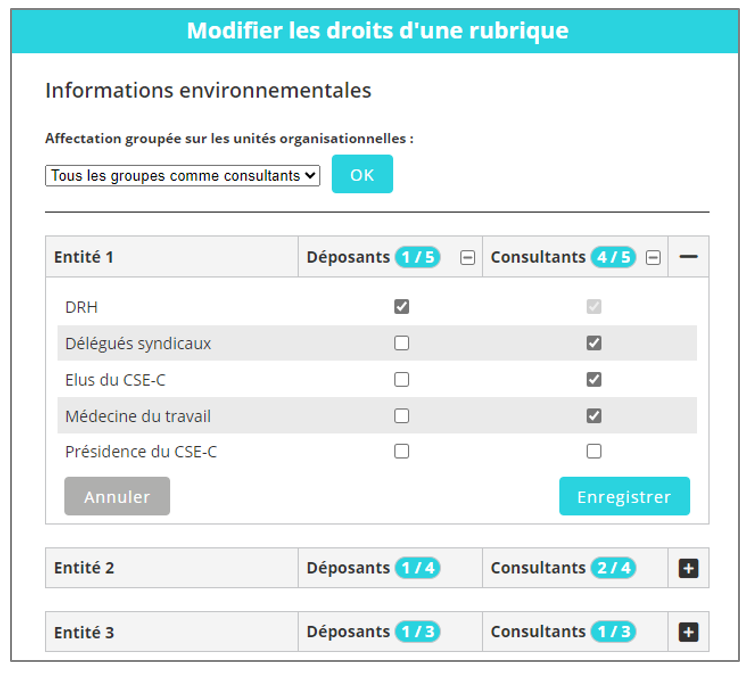This screenshot has width=752, height=678.
Task: Click the Annuler button
Action: coord(117,496)
